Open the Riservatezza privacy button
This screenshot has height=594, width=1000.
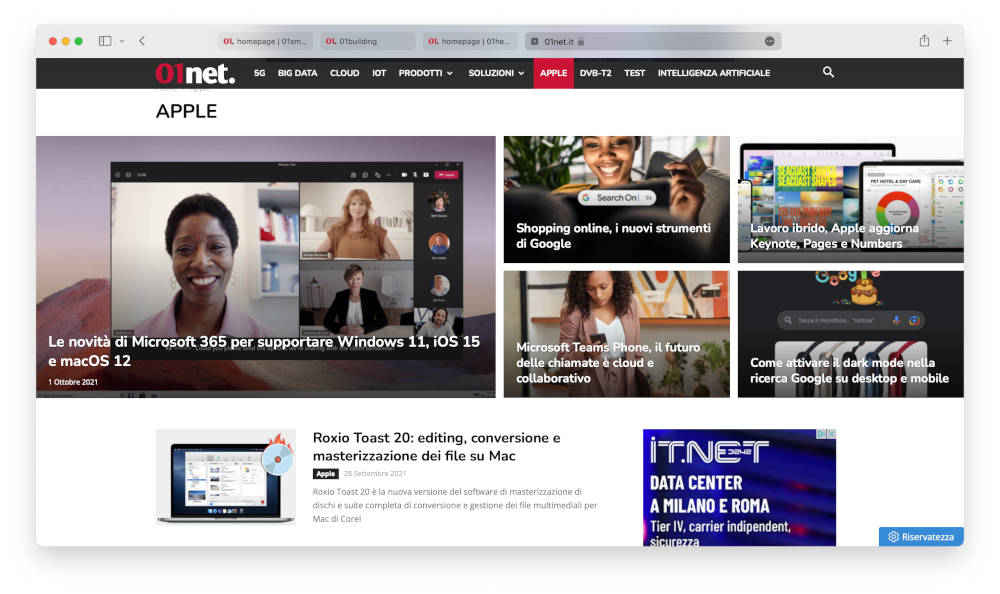coord(921,537)
